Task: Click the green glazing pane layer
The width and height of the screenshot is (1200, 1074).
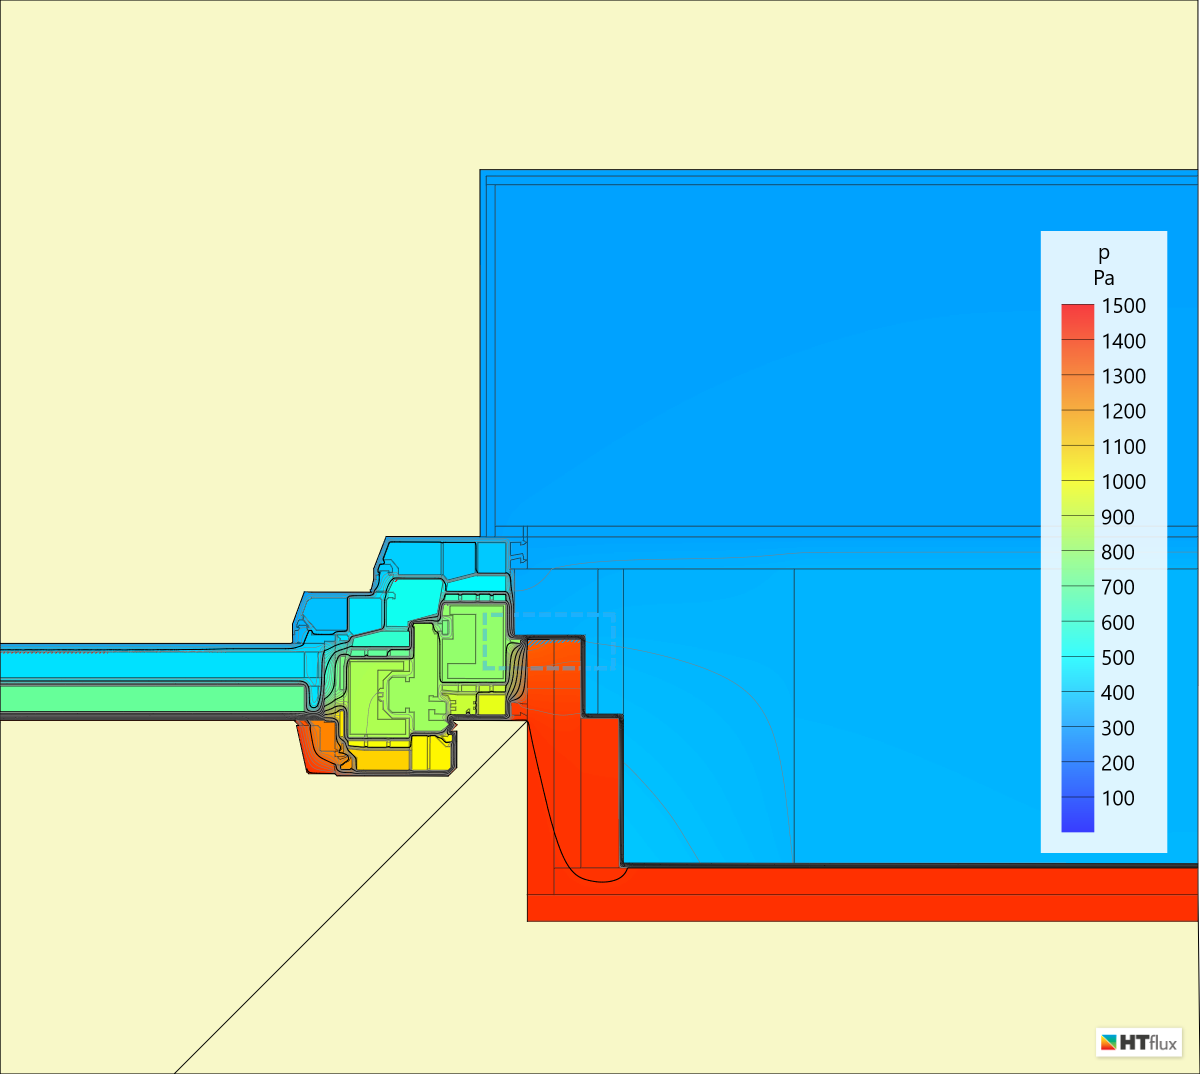Action: point(150,695)
